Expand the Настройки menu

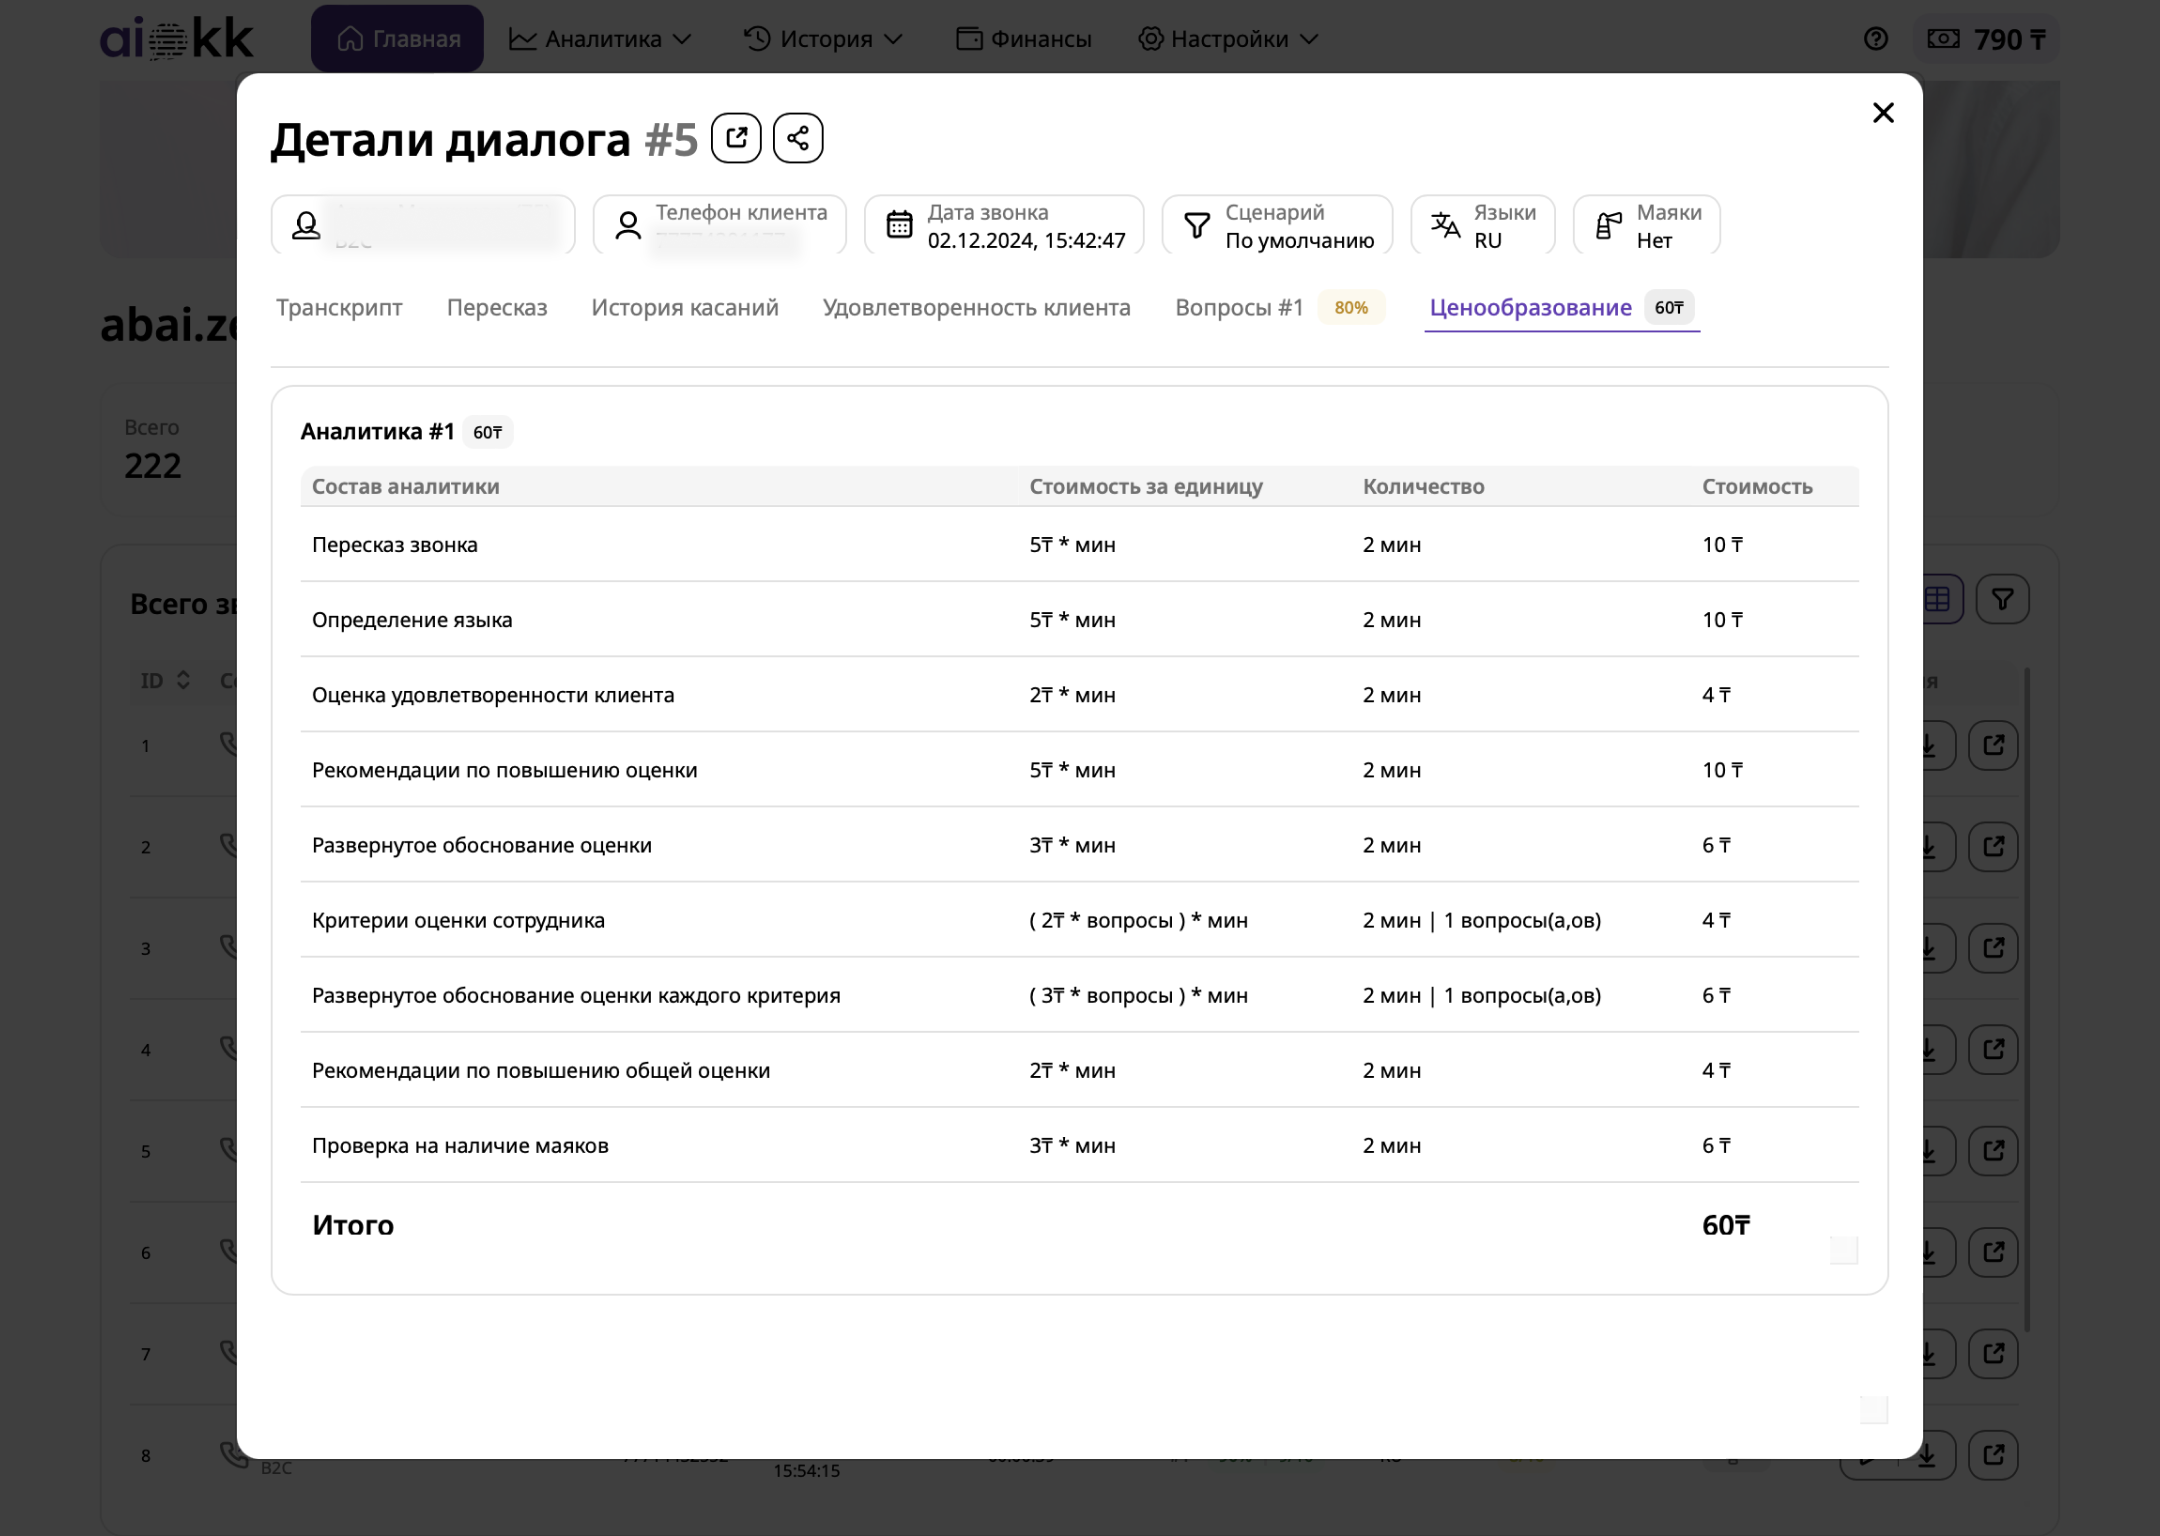pos(1229,39)
